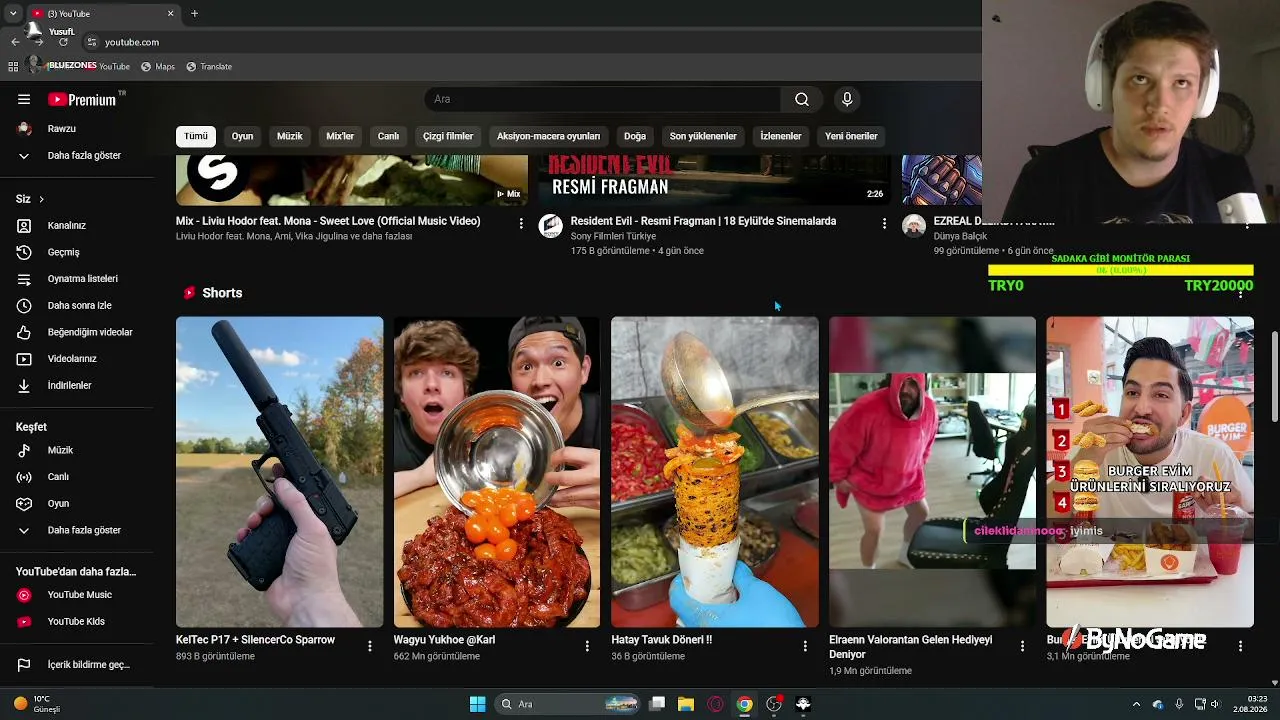Viewport: 1280px width, 720px height.
Task: Open Sony Filmleri Türkiye channel avatar
Action: 551,226
